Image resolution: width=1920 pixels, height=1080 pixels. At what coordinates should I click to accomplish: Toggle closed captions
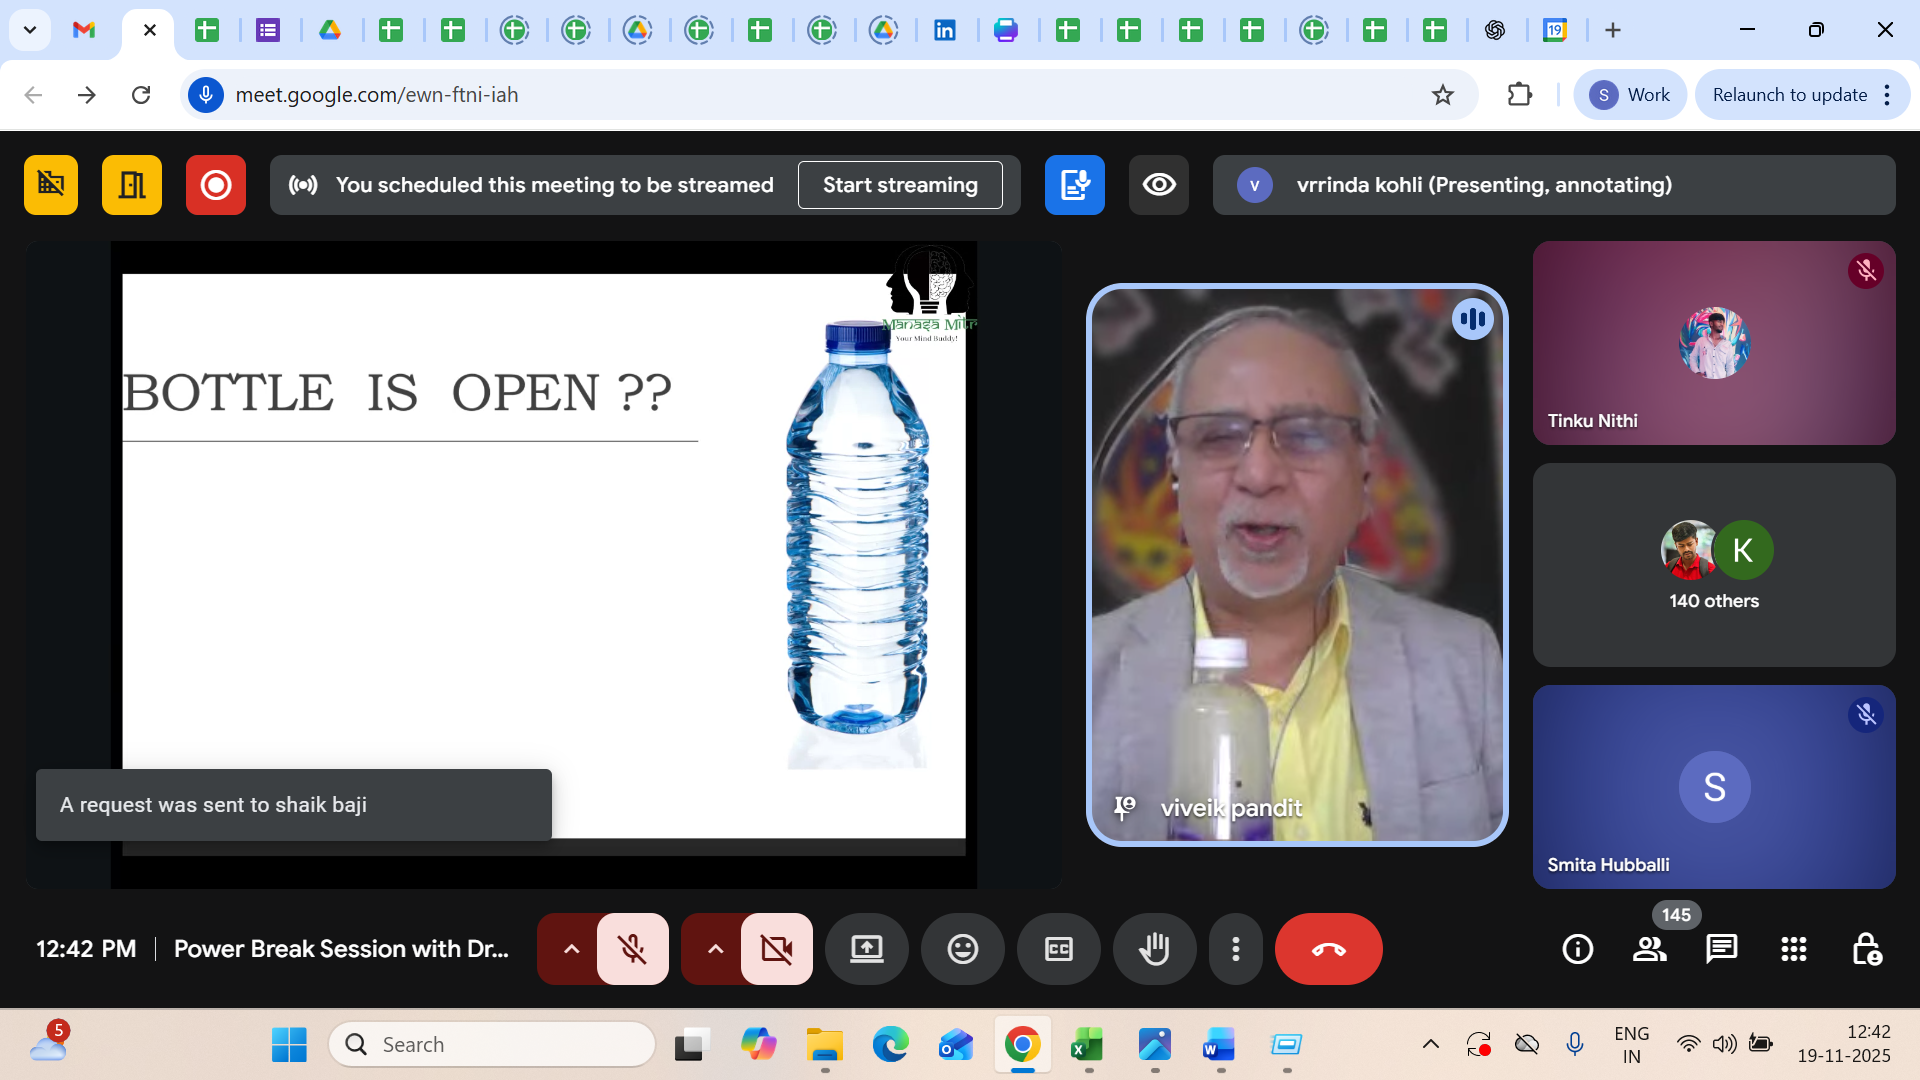[1058, 949]
